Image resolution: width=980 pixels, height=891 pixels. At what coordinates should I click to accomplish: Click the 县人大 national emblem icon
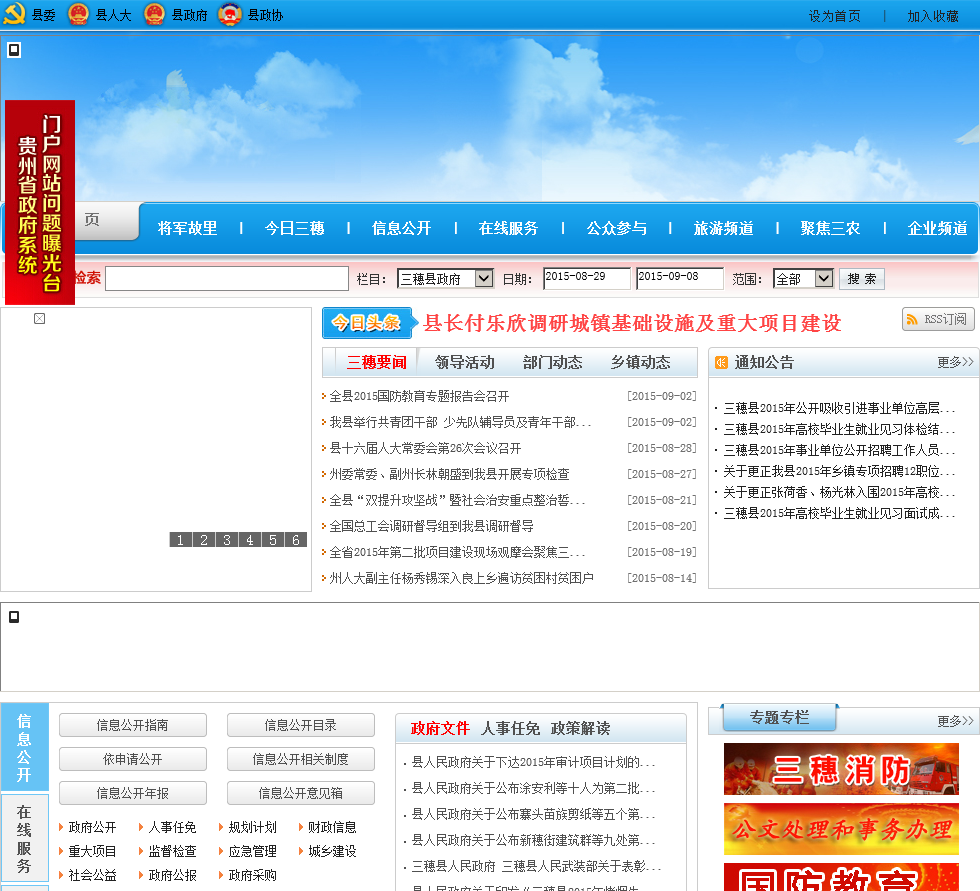click(x=78, y=14)
